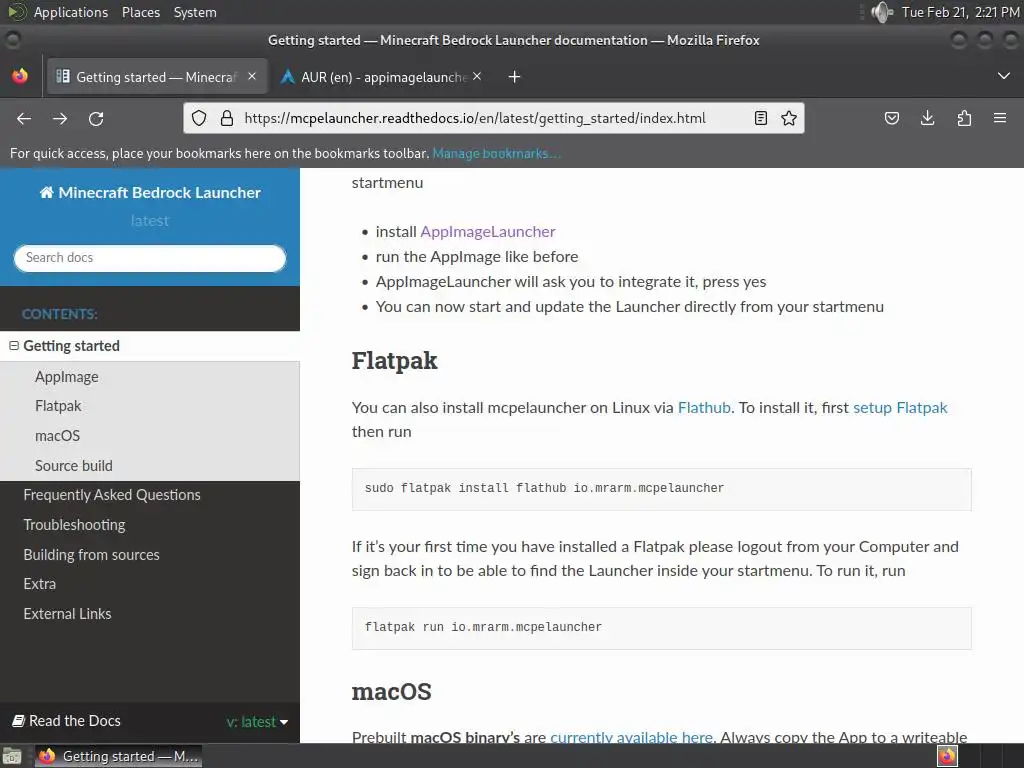Click the sudo flatpak install code block
Screen dimensions: 1024x768
(662, 489)
